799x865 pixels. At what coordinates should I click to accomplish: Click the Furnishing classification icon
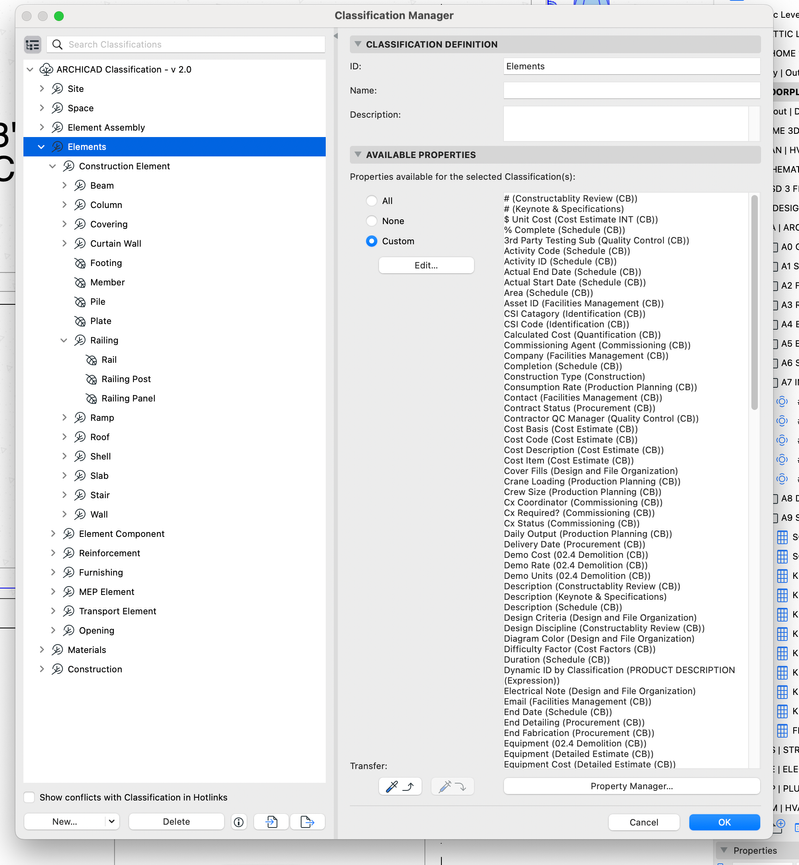68,573
